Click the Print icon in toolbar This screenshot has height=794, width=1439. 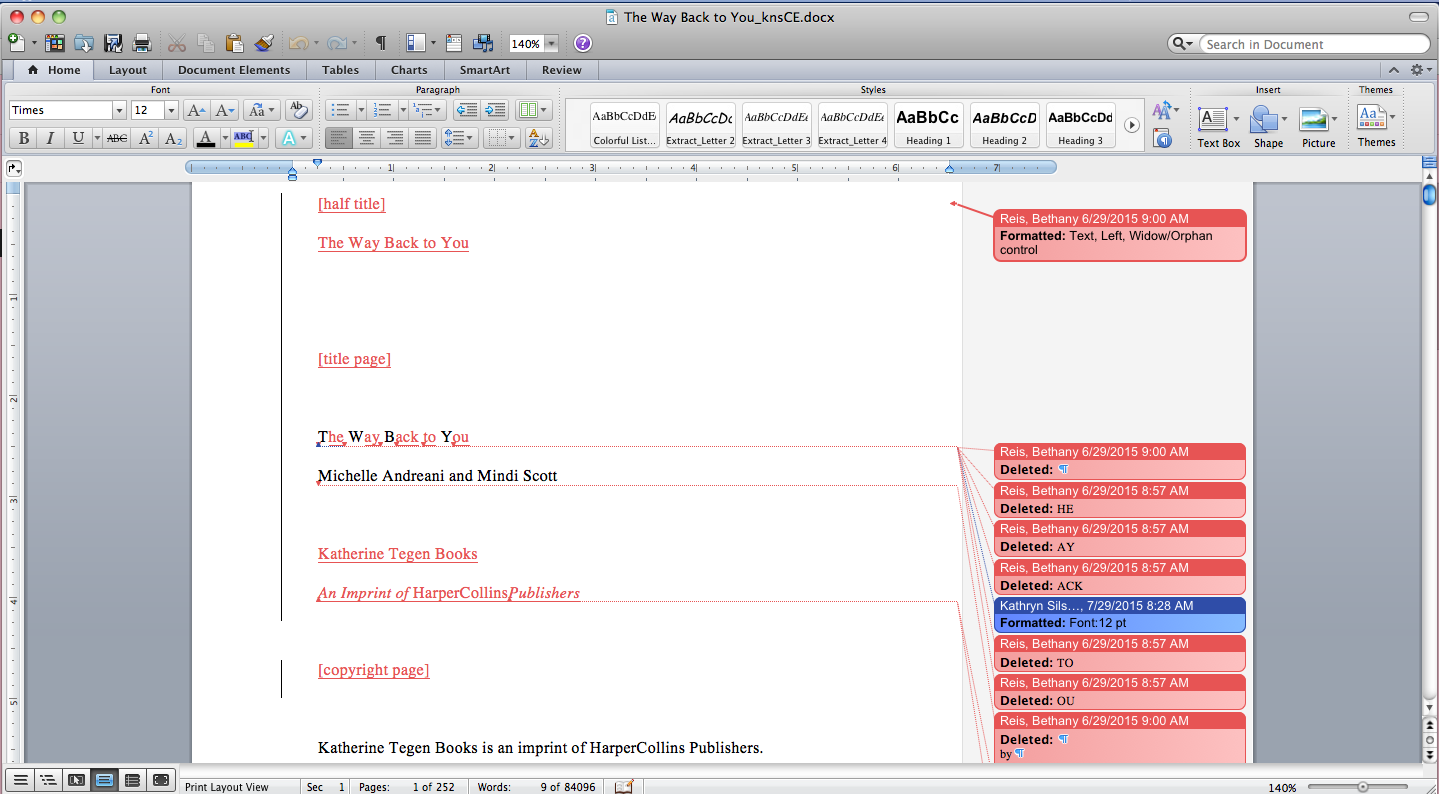pyautogui.click(x=142, y=43)
